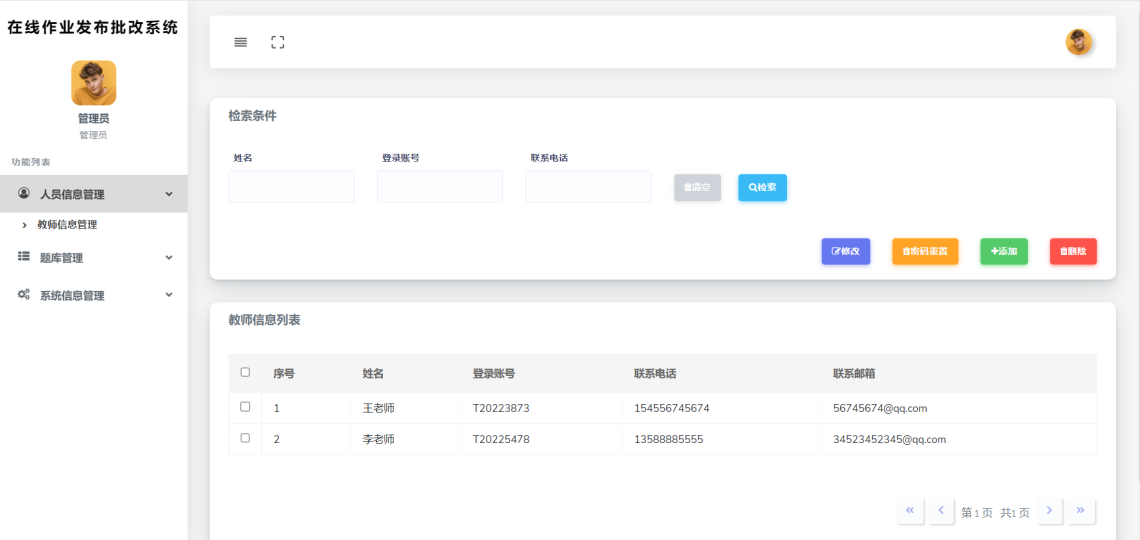Click the account cell T20223873

(501, 408)
